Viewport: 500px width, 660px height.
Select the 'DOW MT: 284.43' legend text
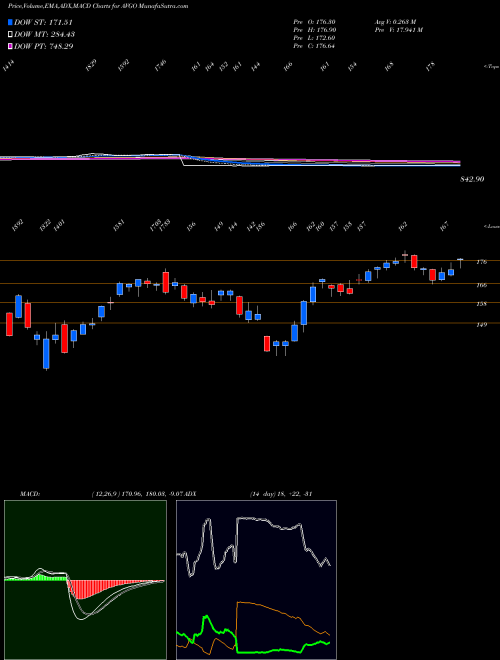(x=45, y=35)
